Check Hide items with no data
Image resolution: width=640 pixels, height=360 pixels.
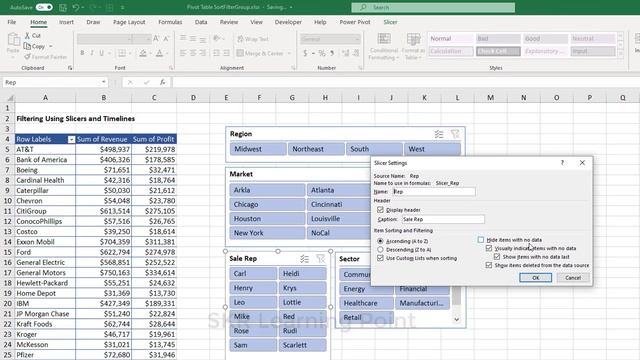pyautogui.click(x=481, y=240)
